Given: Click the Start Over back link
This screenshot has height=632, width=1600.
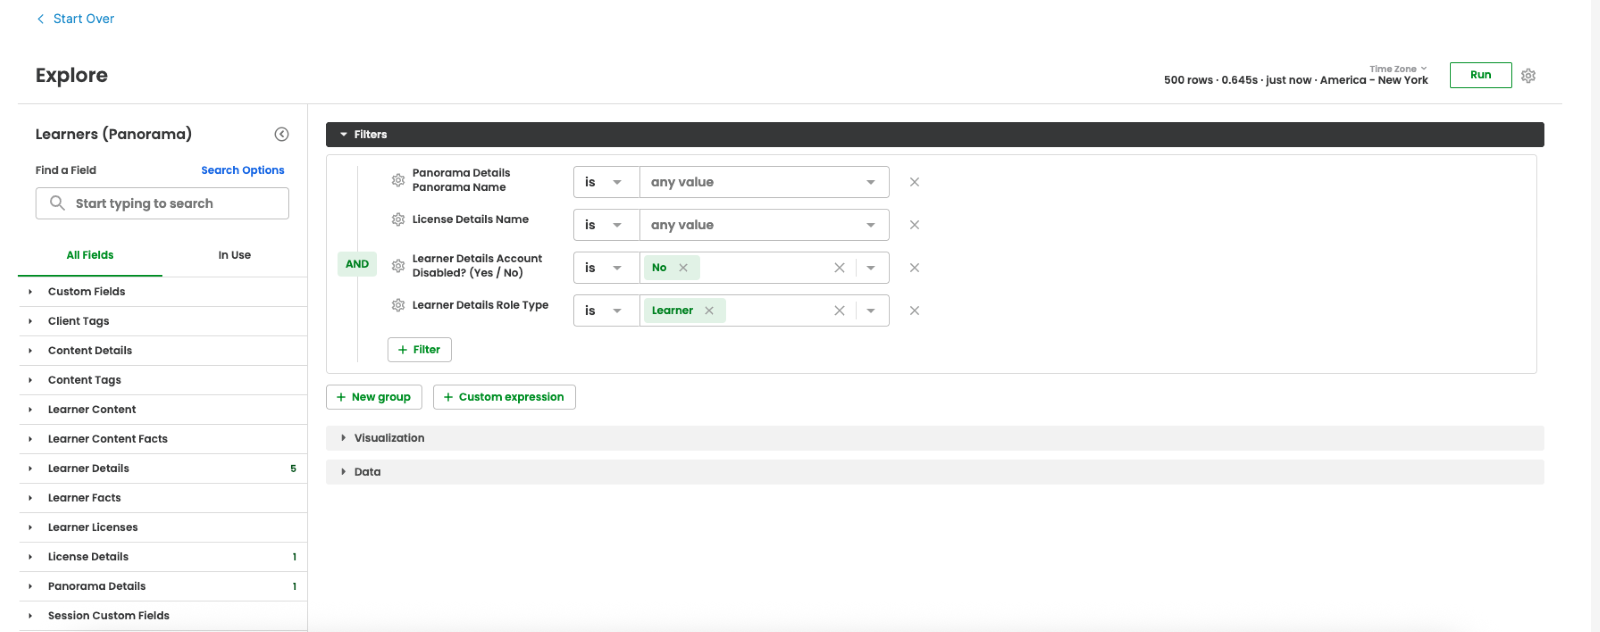Looking at the screenshot, I should 75,19.
